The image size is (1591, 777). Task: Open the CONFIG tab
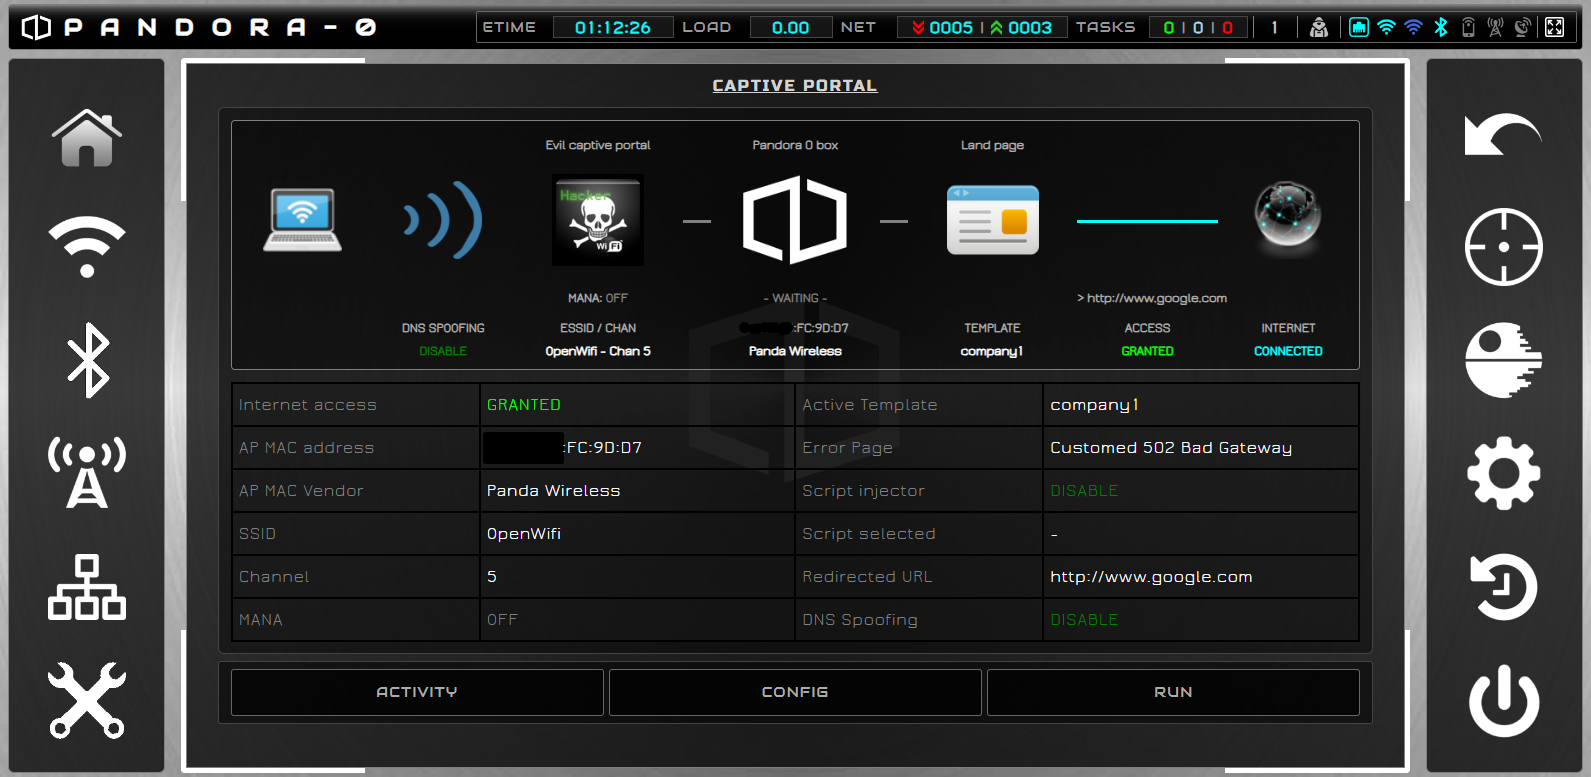coord(795,692)
